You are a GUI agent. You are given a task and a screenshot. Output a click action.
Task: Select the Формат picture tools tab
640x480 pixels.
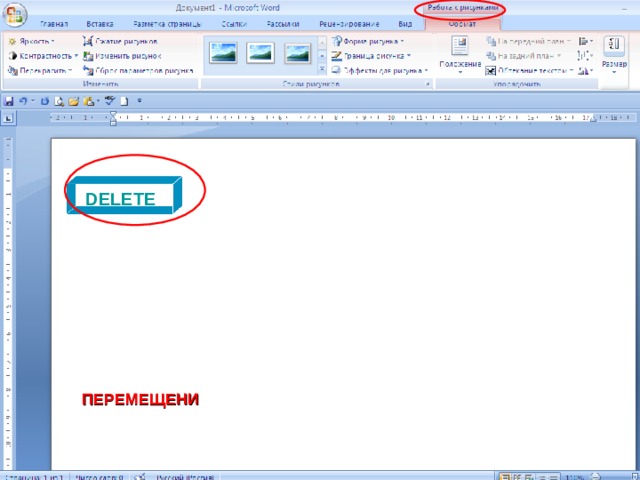point(462,24)
